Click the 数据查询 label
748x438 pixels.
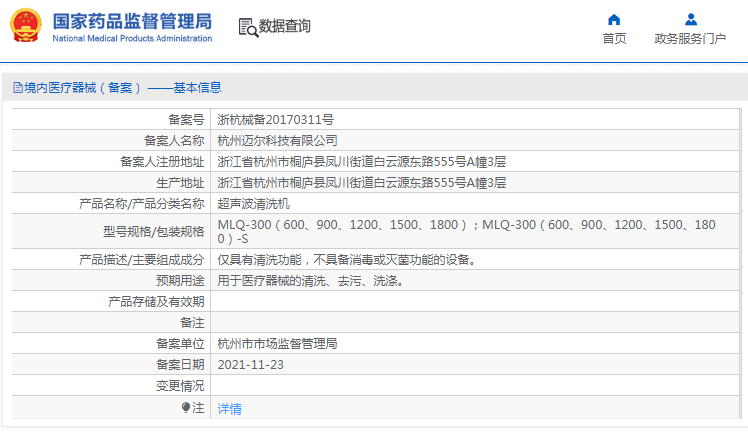pyautogui.click(x=285, y=26)
